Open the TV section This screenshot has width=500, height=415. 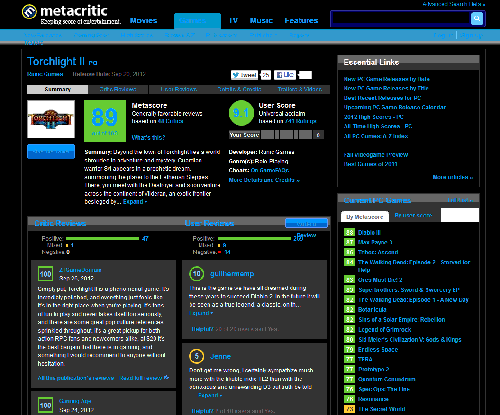233,21
